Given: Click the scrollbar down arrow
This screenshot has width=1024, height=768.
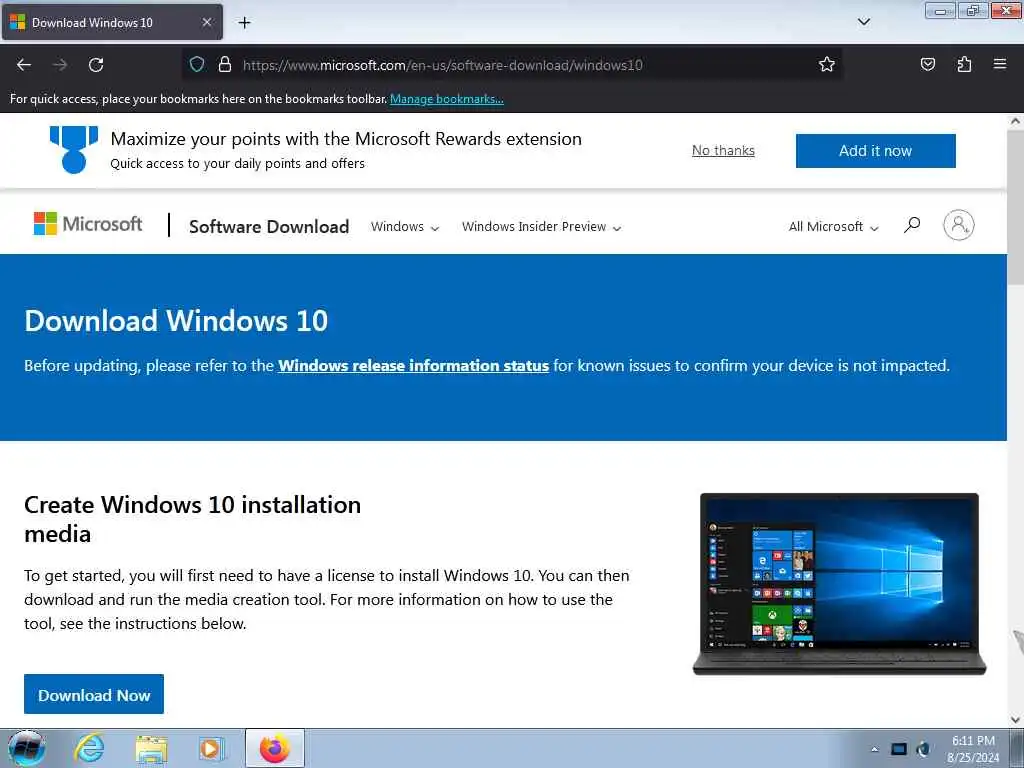Looking at the screenshot, I should (1015, 720).
